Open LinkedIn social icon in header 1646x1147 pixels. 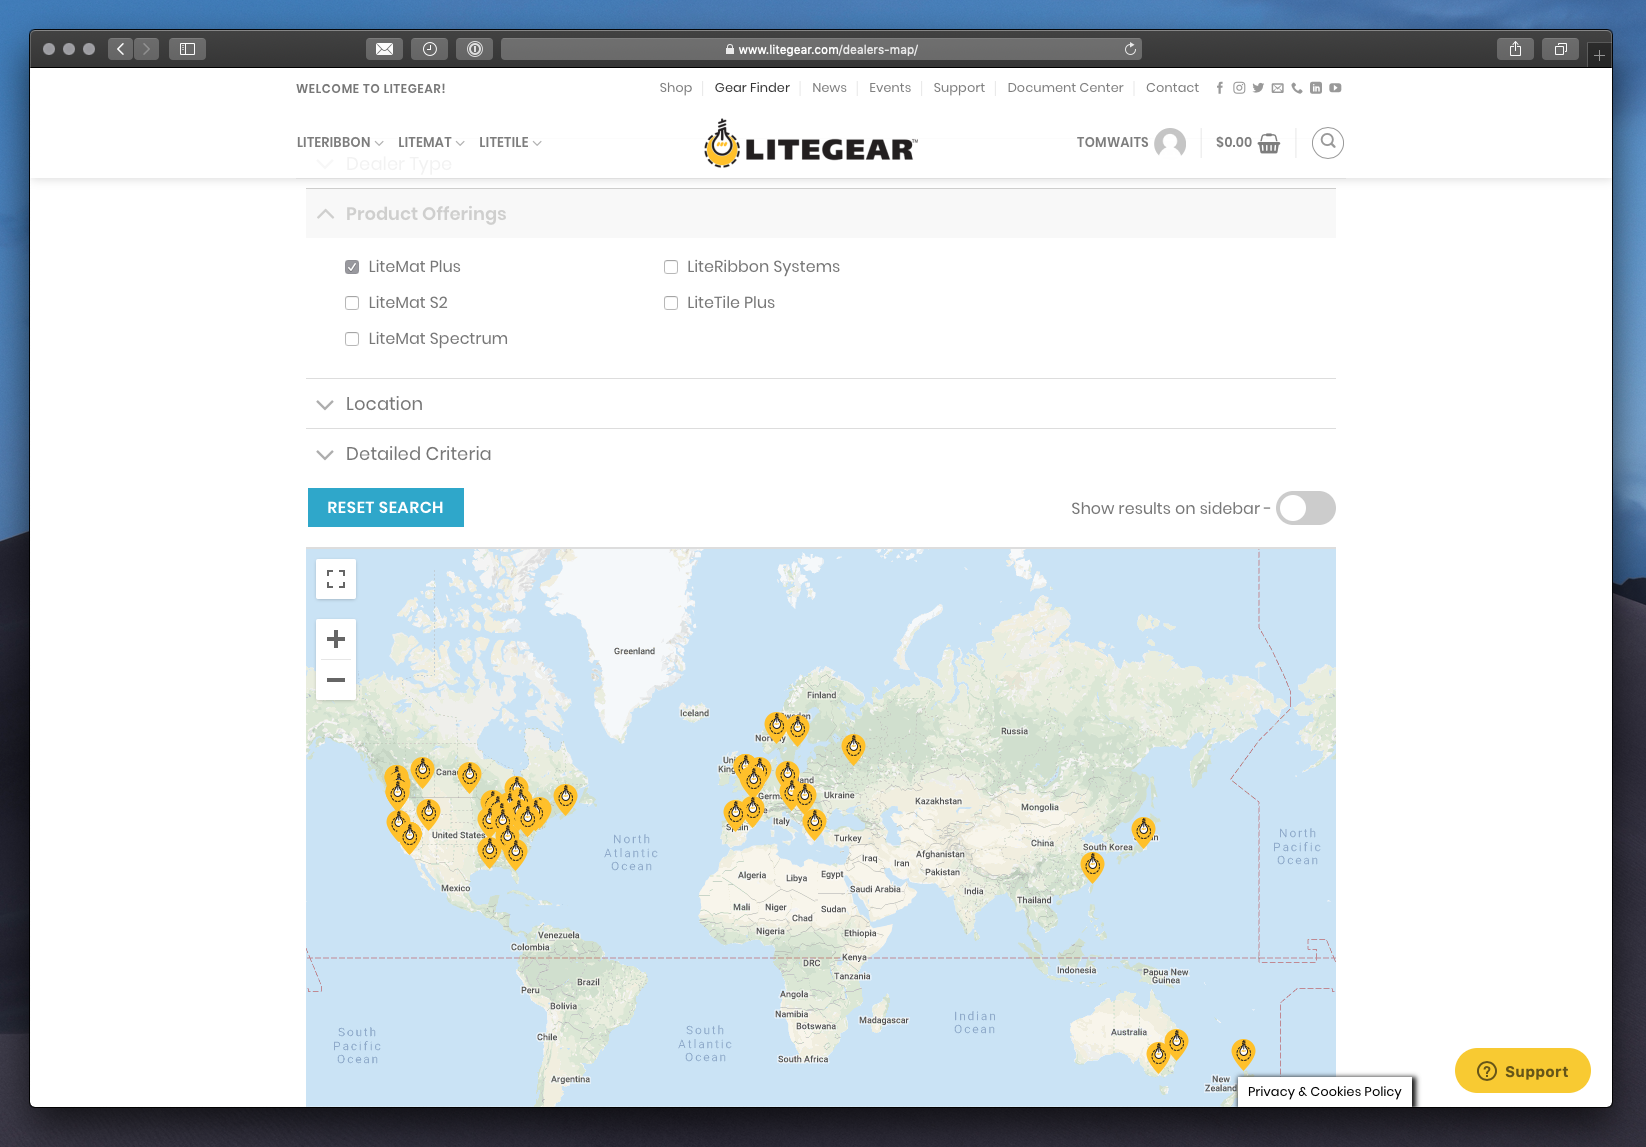pyautogui.click(x=1316, y=88)
